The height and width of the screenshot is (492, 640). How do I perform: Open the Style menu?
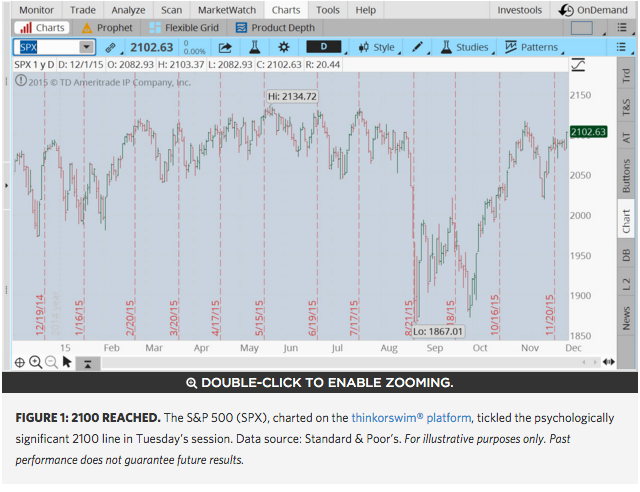click(377, 47)
